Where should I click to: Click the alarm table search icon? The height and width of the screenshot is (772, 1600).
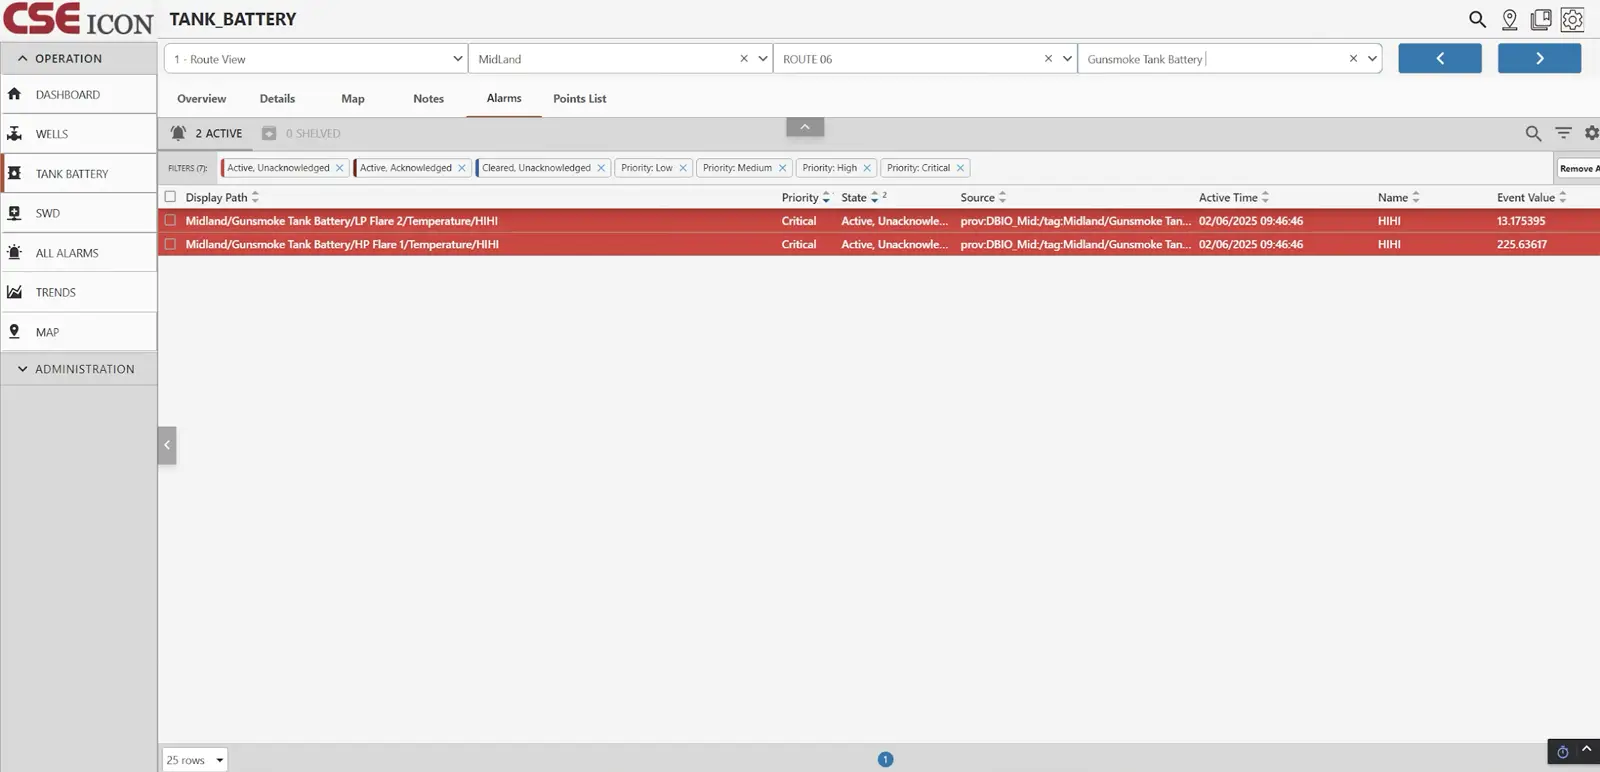click(1533, 133)
